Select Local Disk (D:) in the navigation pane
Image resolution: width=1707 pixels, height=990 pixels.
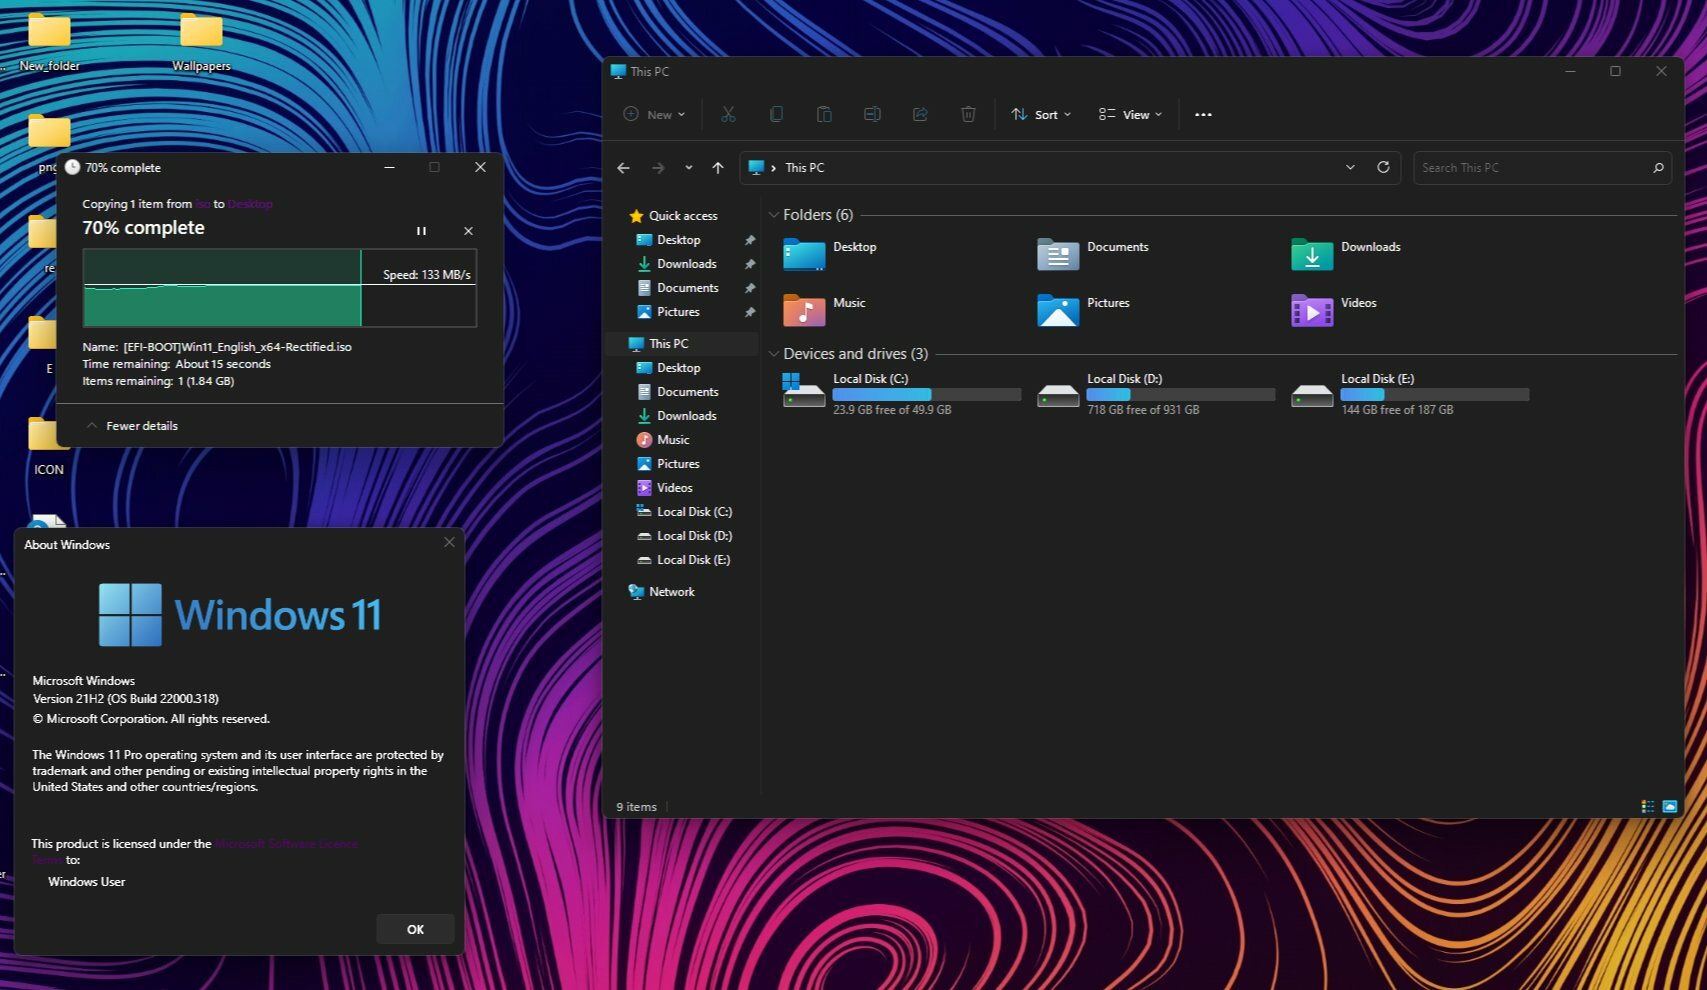[x=694, y=536]
